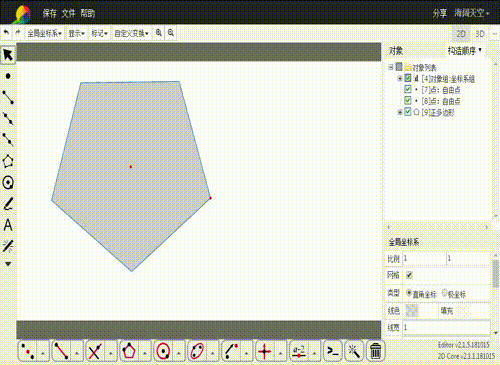Click the zoom in magnifier icon
500x365 pixels.
click(159, 33)
